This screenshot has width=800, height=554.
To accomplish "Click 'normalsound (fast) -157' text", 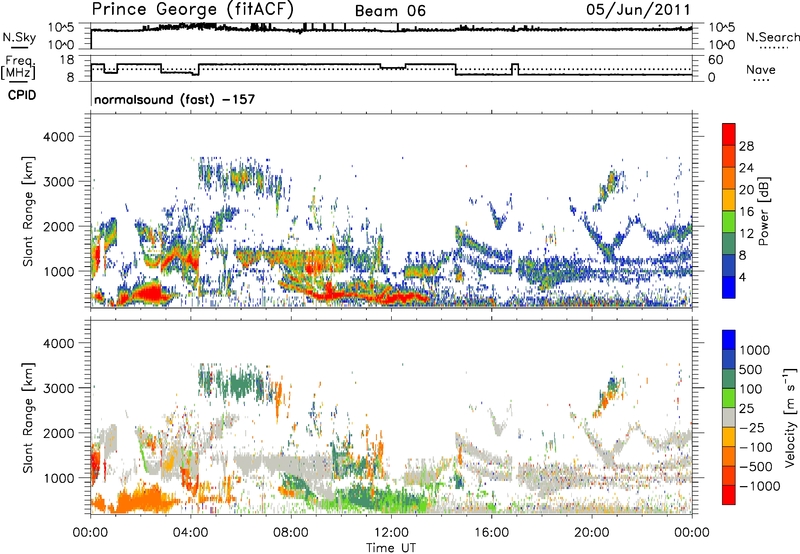I will click(174, 99).
